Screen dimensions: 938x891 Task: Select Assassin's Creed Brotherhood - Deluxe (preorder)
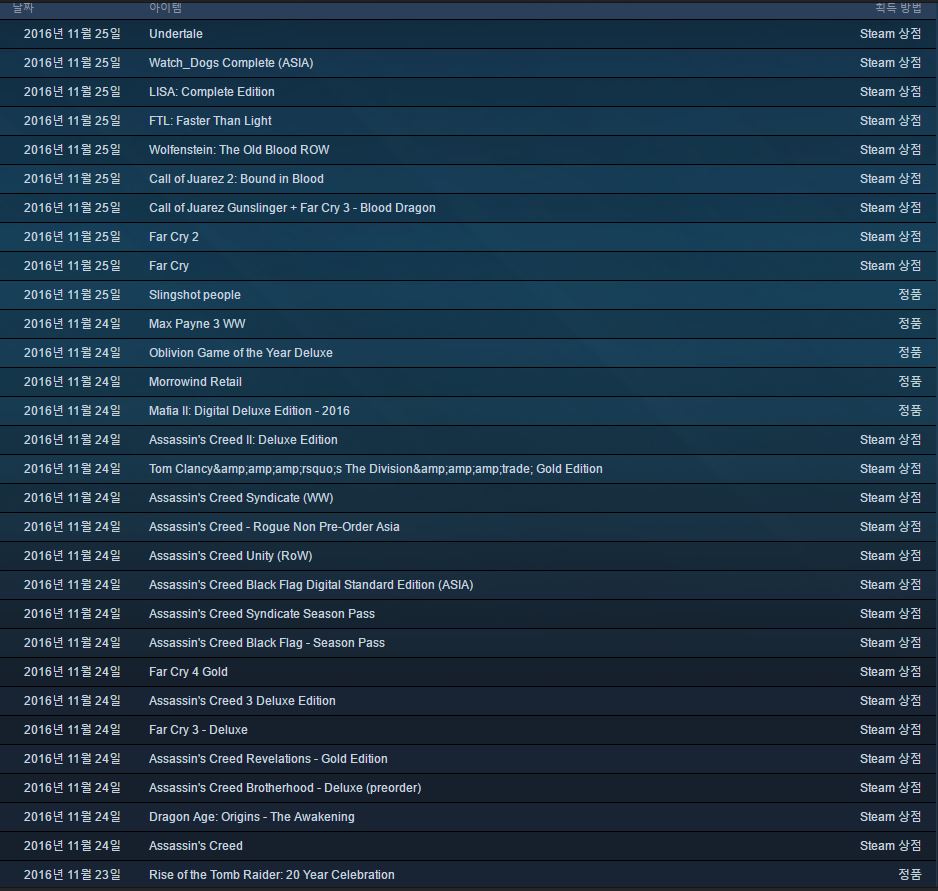pos(285,788)
